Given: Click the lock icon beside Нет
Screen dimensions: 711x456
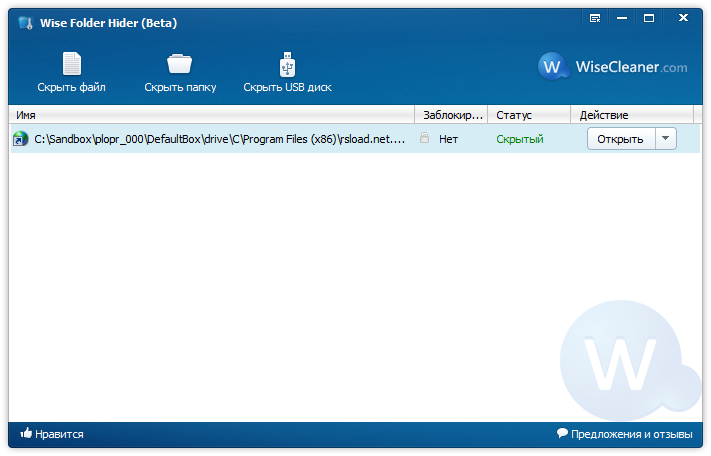Looking at the screenshot, I should 424,138.
